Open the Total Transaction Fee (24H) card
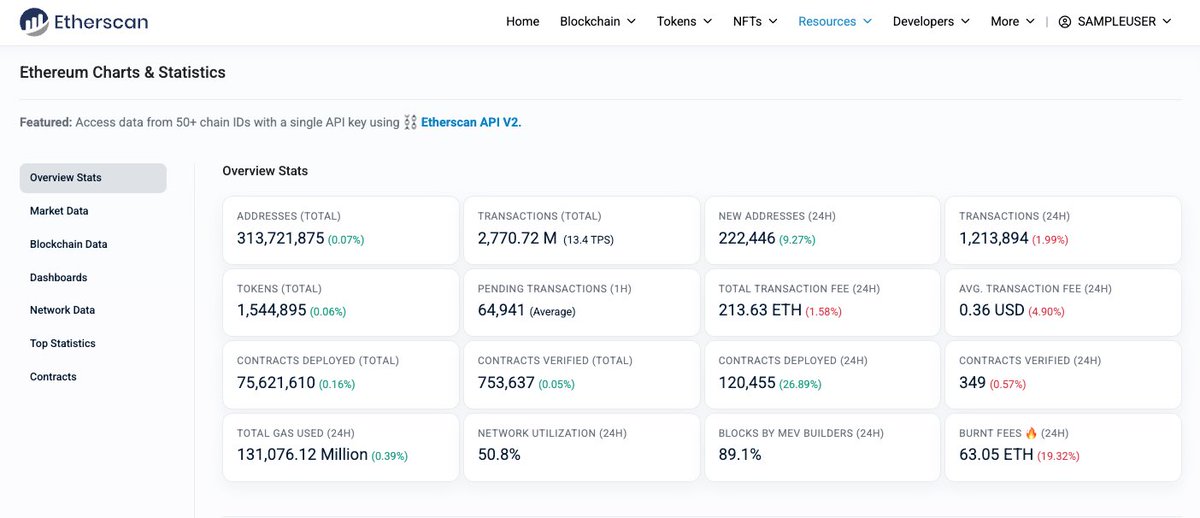Screen dimensions: 1200x518 click(823, 303)
